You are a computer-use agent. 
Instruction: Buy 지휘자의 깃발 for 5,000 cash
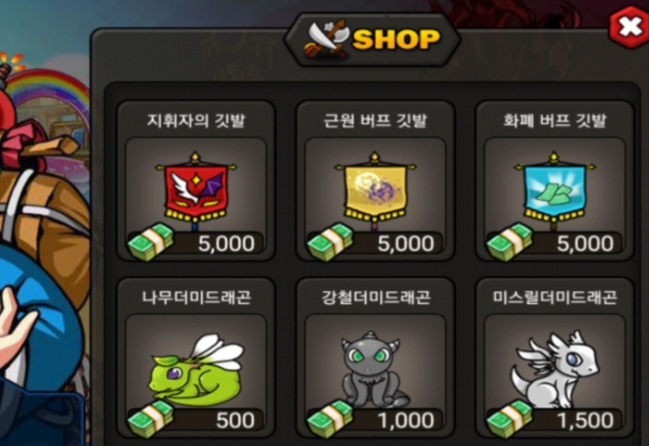tap(196, 243)
